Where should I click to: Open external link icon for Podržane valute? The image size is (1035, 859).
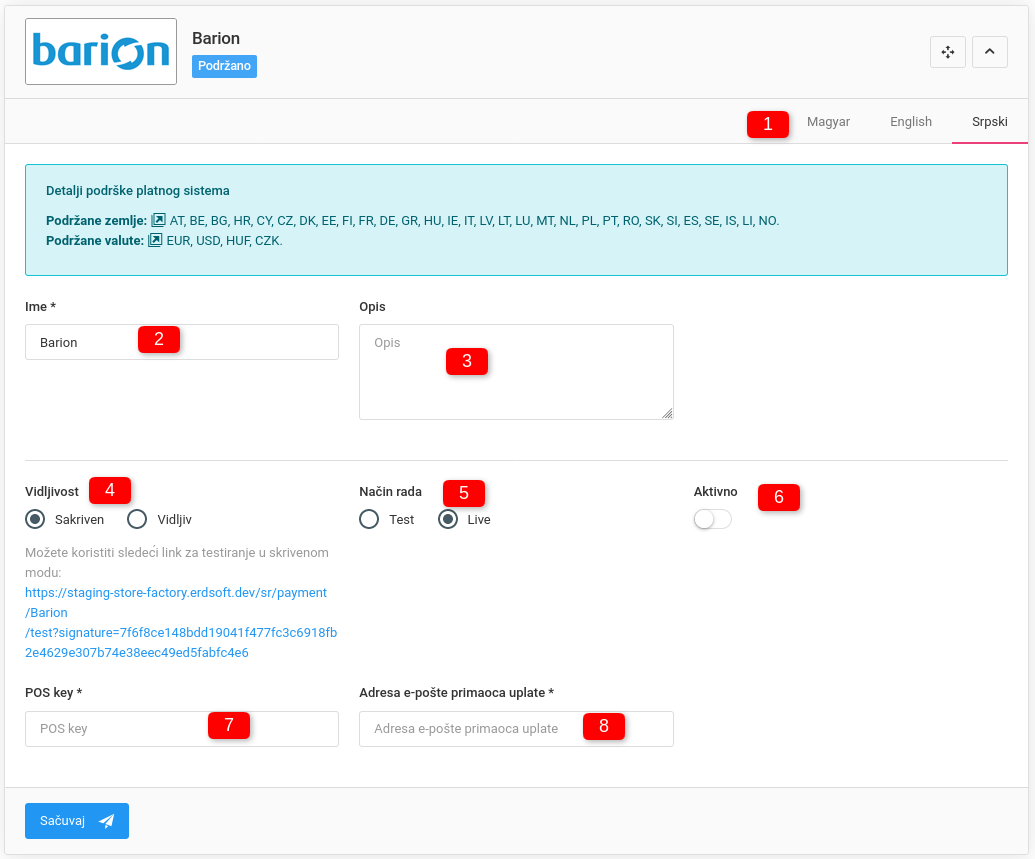[155, 241]
